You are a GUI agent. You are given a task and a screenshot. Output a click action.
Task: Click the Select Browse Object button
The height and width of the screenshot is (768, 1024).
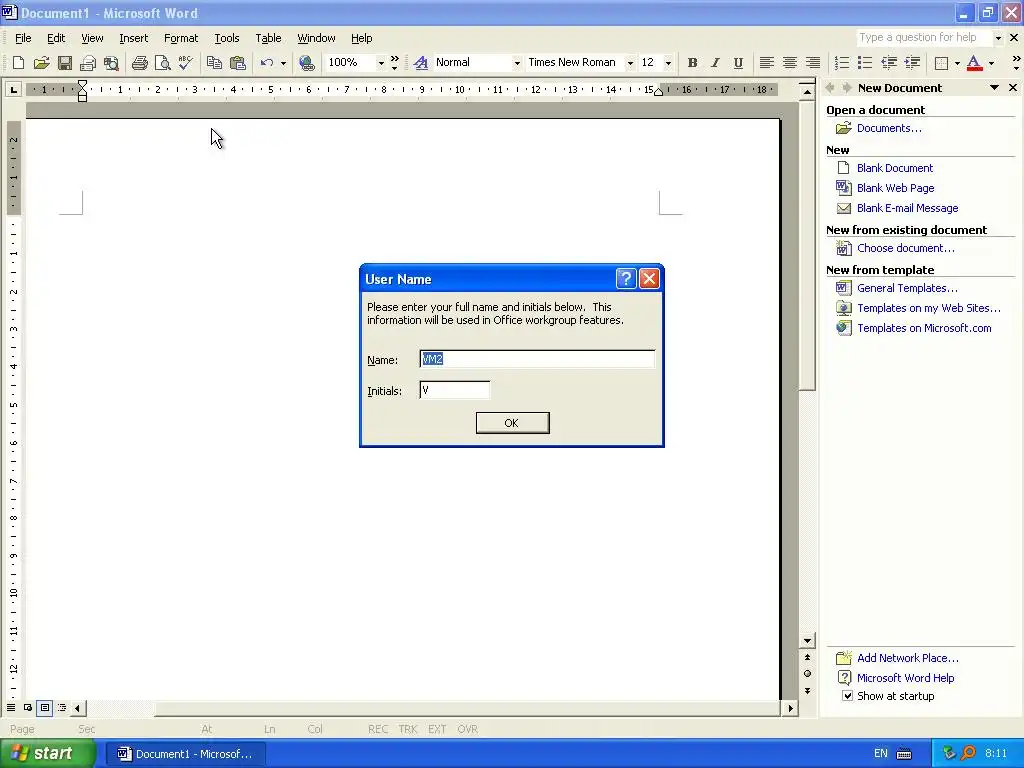coord(807,674)
